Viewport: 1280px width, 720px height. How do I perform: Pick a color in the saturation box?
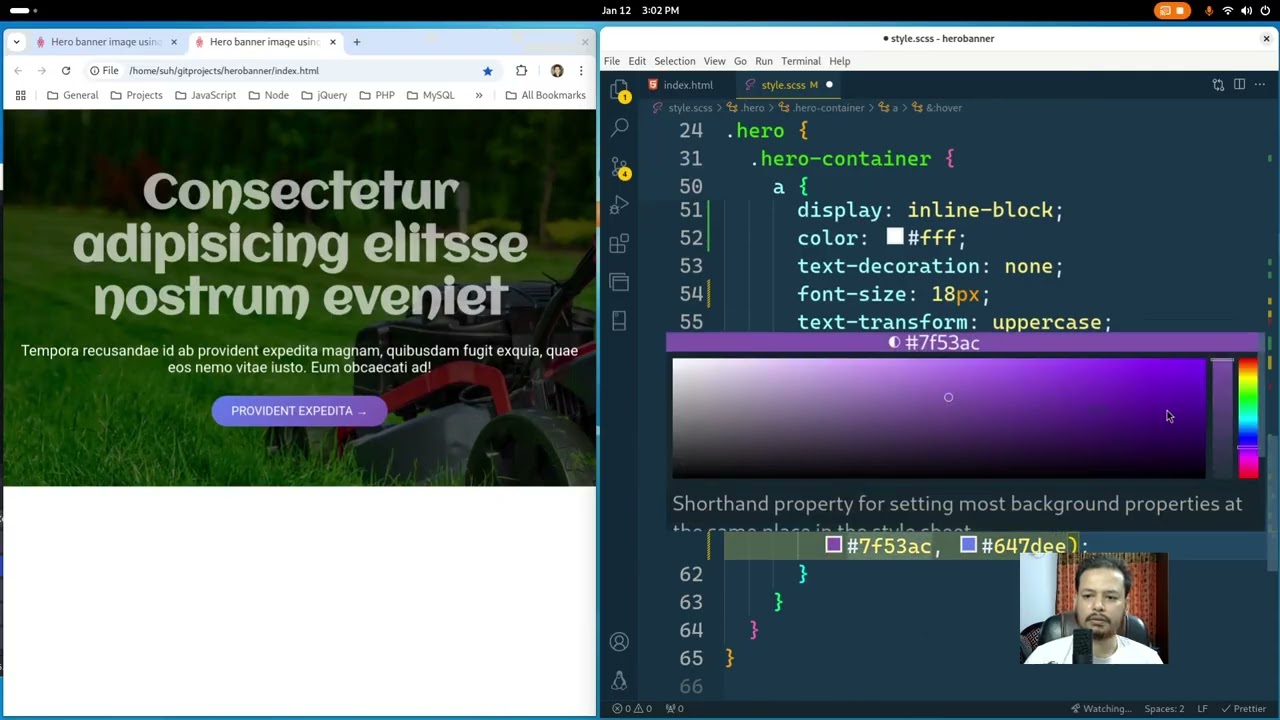(x=938, y=418)
